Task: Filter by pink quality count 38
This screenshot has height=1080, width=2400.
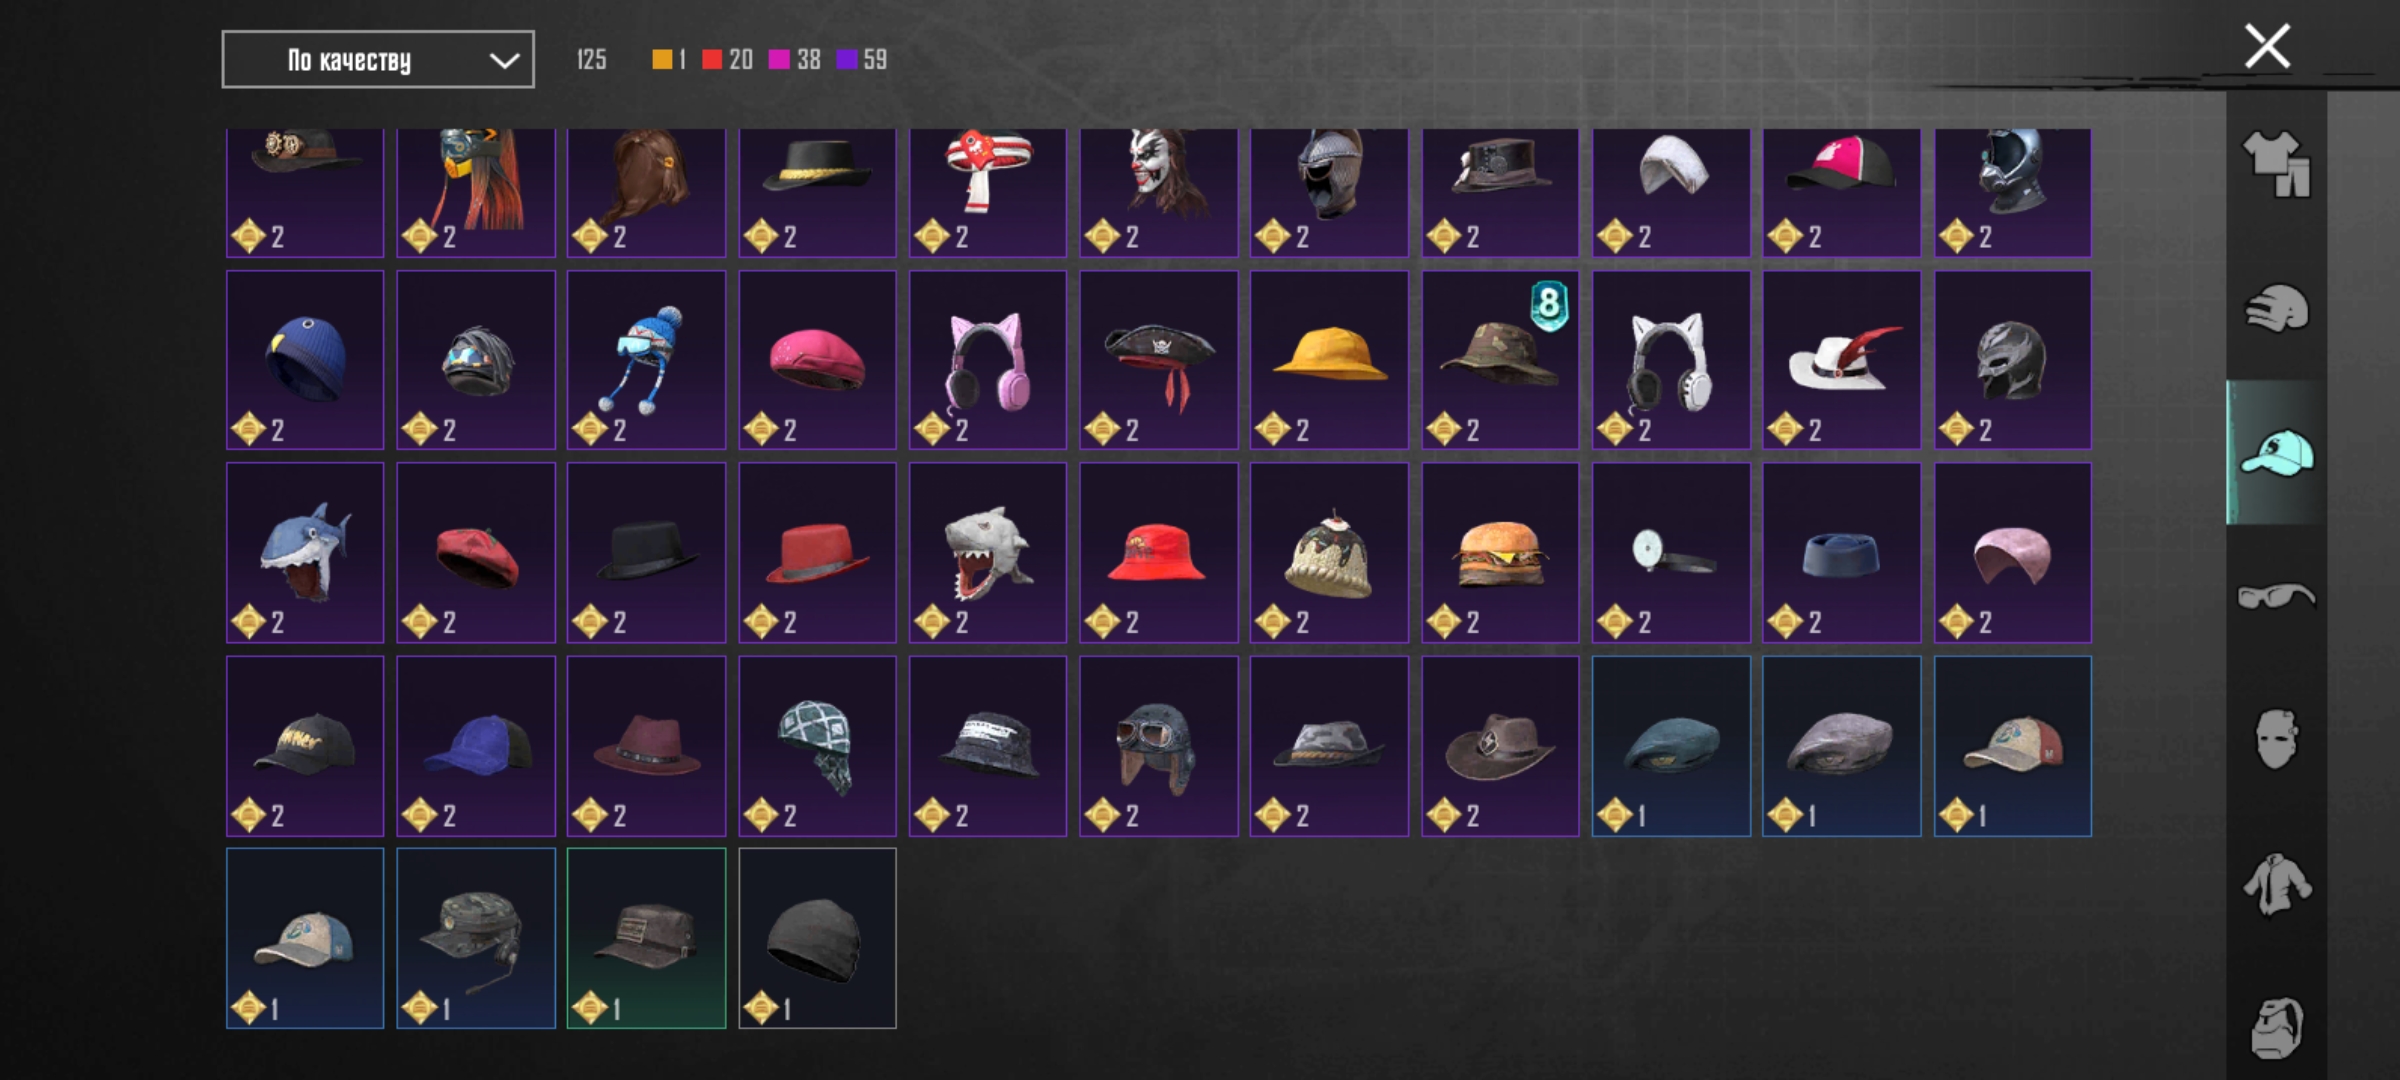Action: (x=795, y=60)
